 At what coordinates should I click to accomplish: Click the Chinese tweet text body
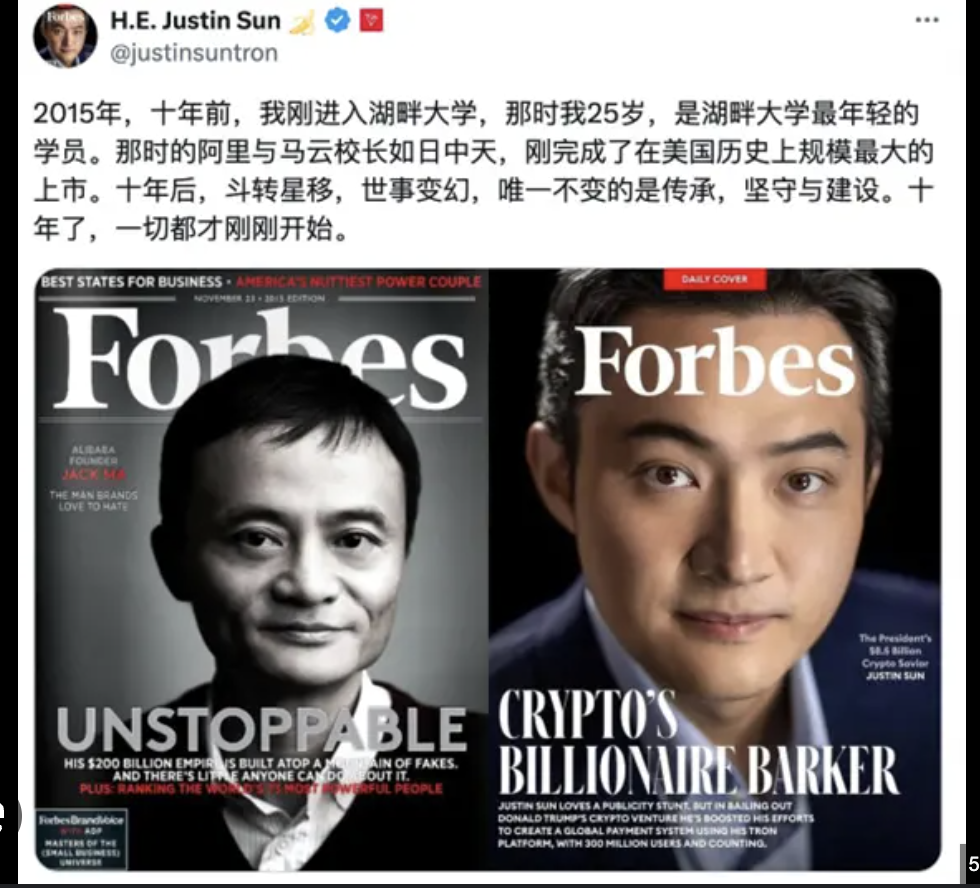pos(483,171)
